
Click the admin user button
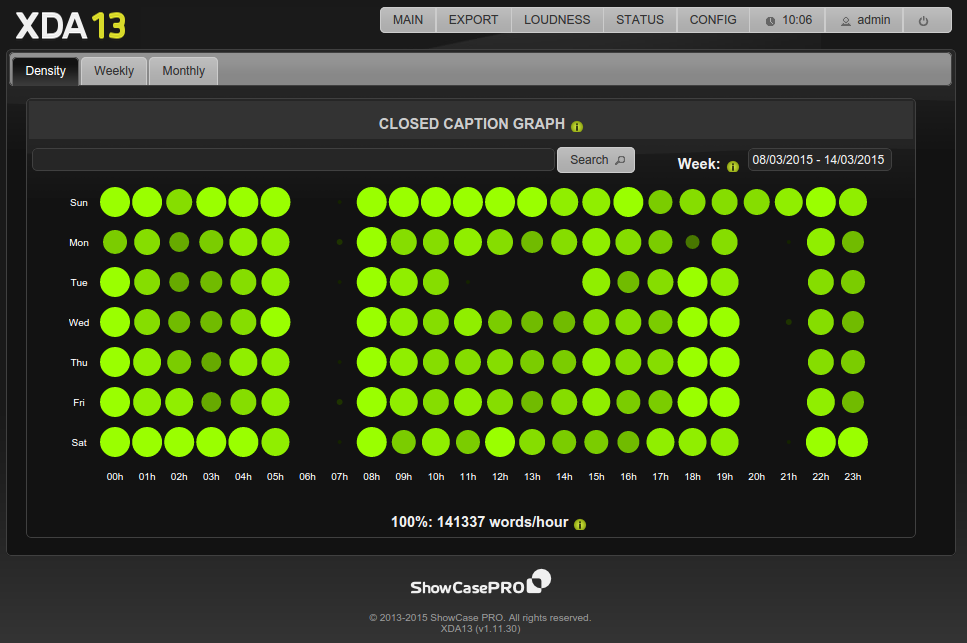click(x=865, y=20)
